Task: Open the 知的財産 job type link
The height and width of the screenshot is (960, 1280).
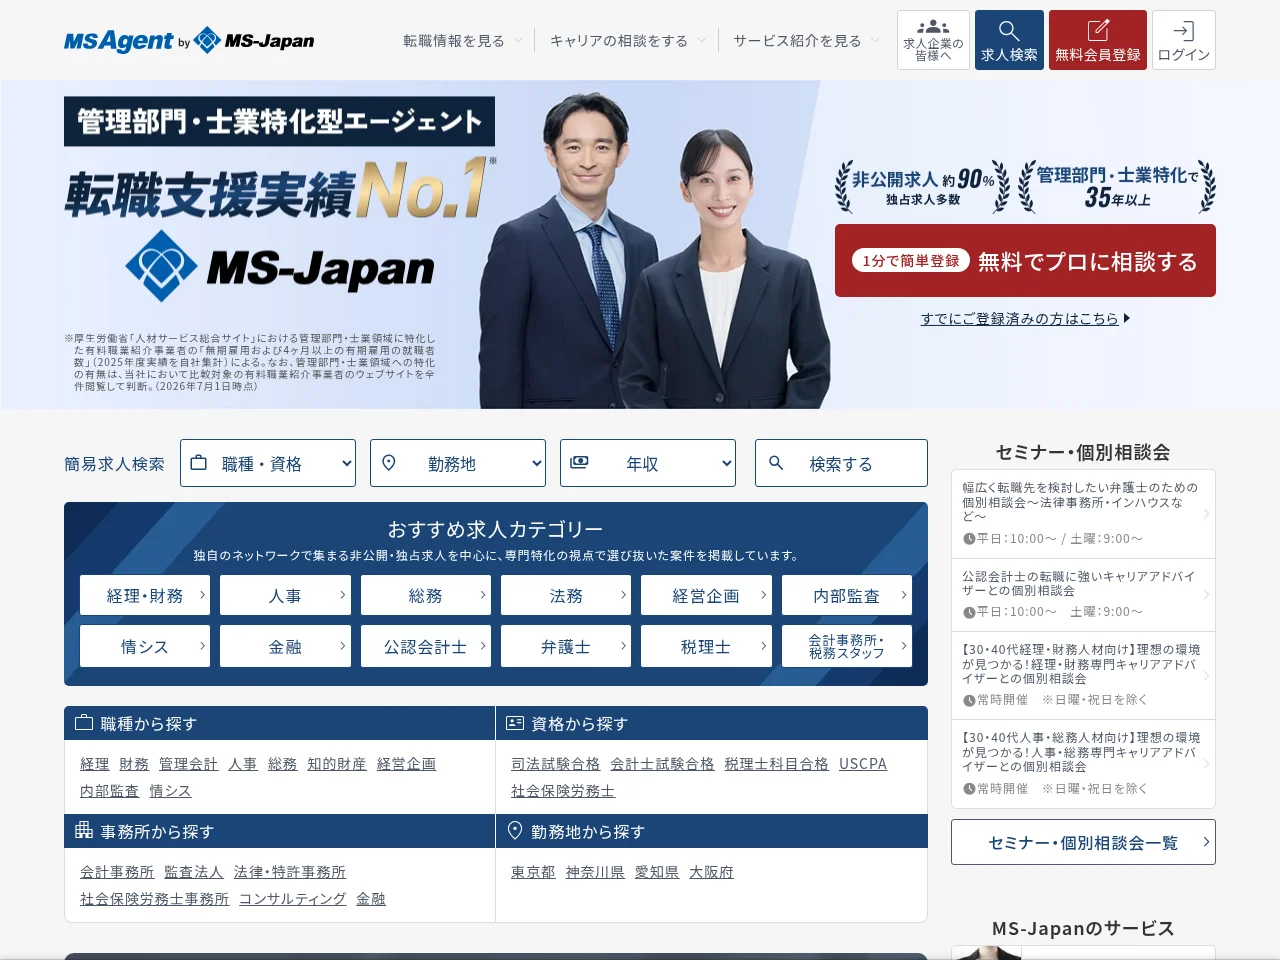Action: 337,764
